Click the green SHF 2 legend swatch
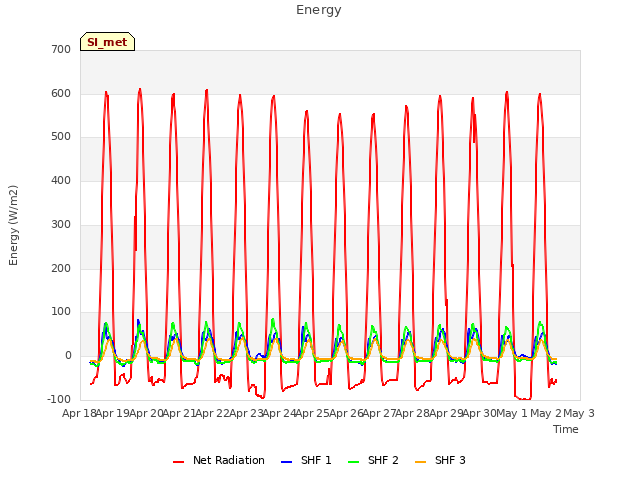The height and width of the screenshot is (480, 640). [353, 462]
